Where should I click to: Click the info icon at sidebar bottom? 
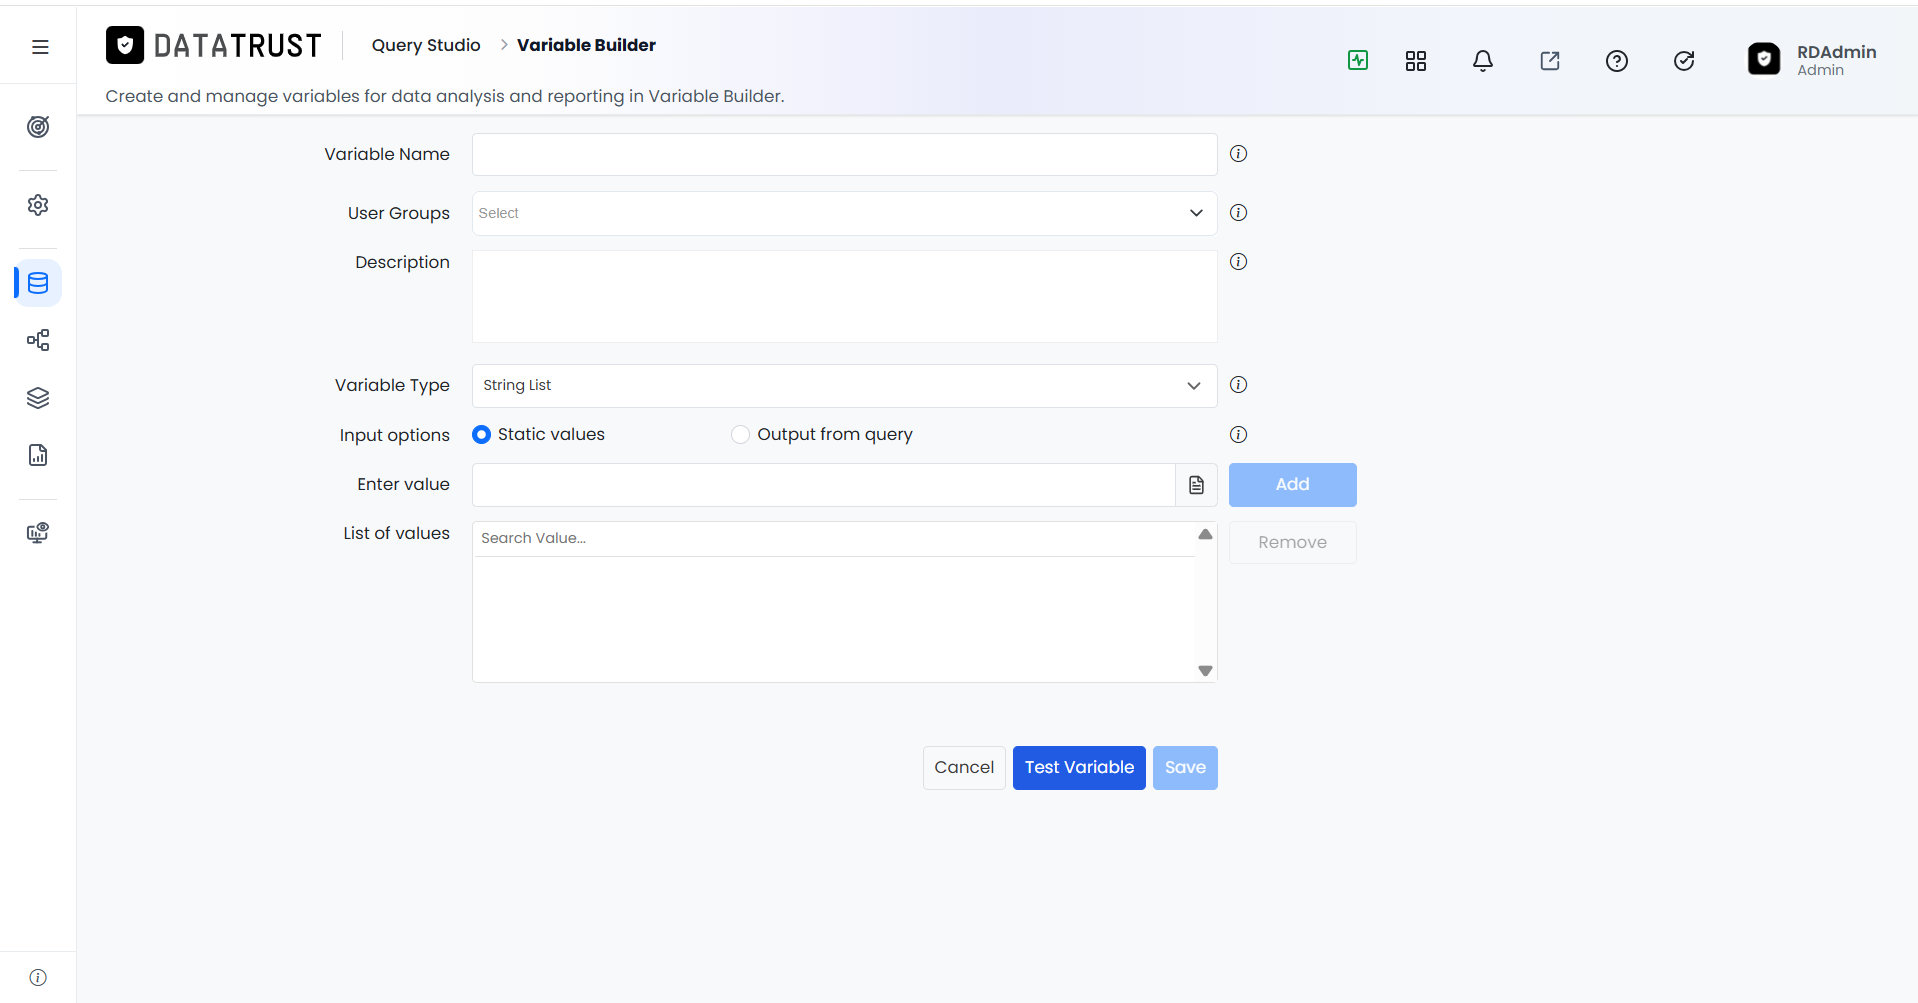(38, 977)
